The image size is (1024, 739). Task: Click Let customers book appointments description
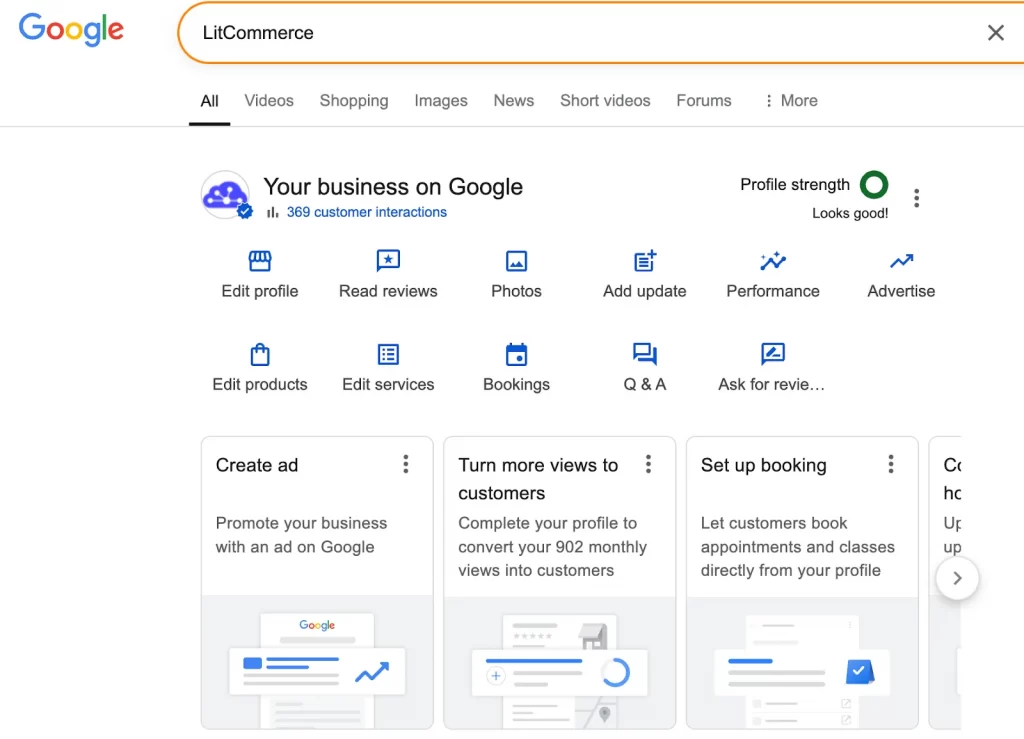click(x=797, y=546)
